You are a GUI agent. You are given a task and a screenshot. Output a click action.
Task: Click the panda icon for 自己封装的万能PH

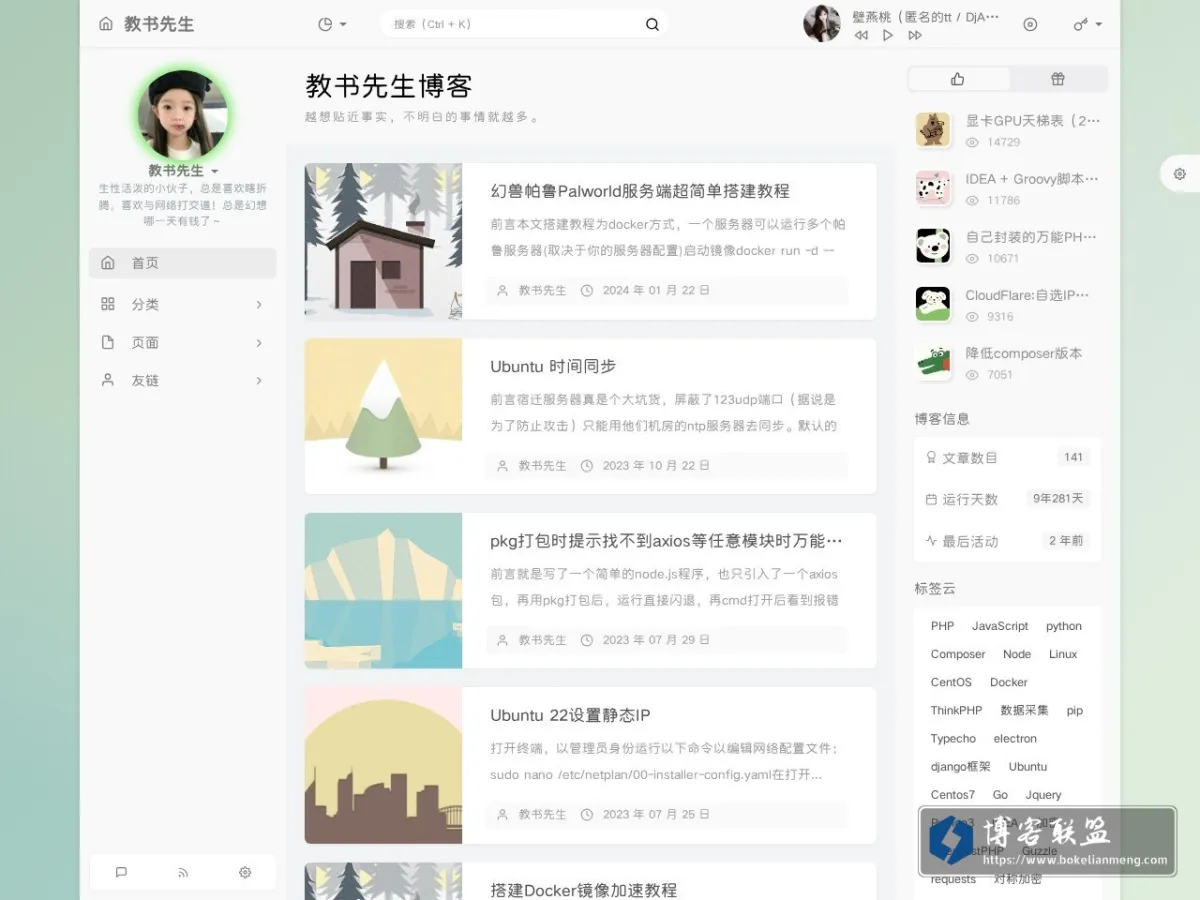point(933,245)
